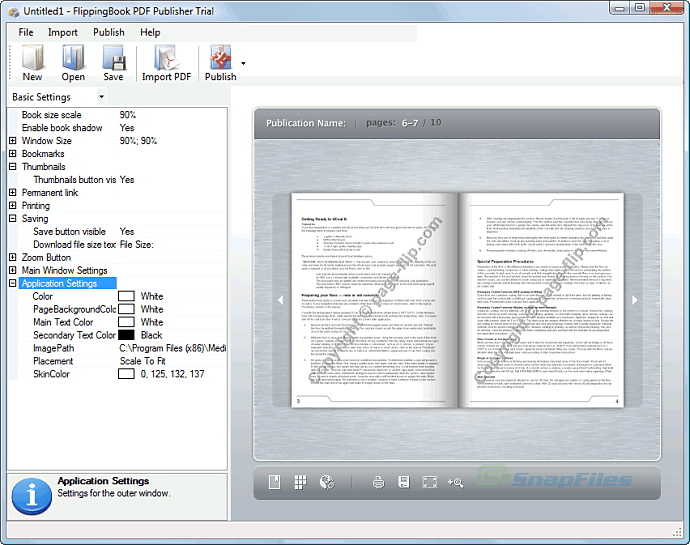The height and width of the screenshot is (545, 690).
Task: Go to previous page with left arrow
Action: 280,300
